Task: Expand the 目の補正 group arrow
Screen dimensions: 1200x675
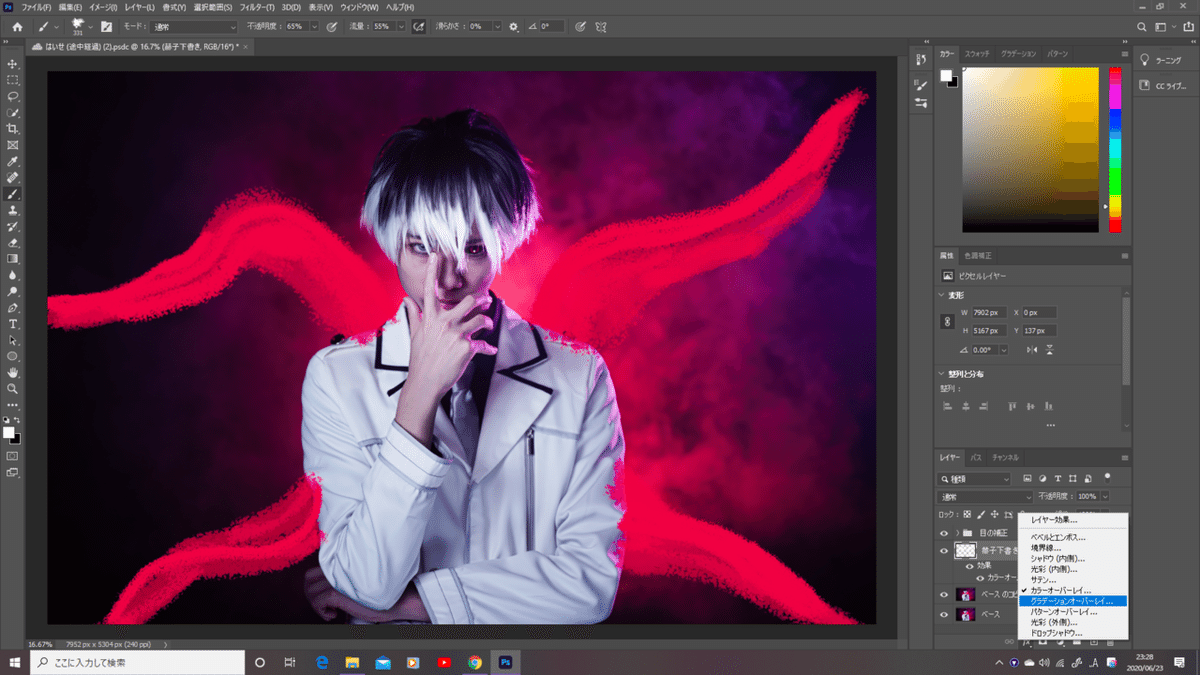Action: click(957, 532)
